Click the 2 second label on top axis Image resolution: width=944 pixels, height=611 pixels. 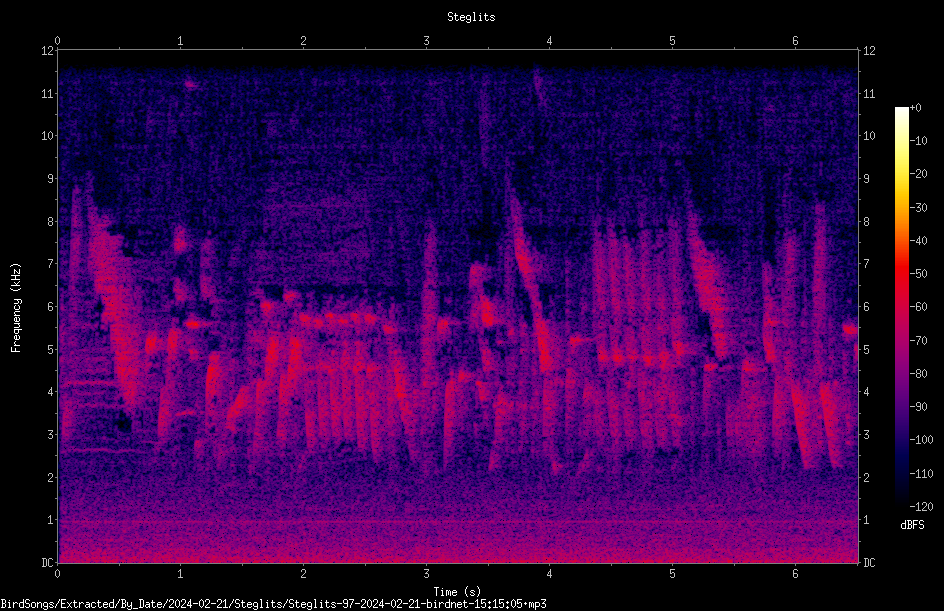pyautogui.click(x=303, y=41)
